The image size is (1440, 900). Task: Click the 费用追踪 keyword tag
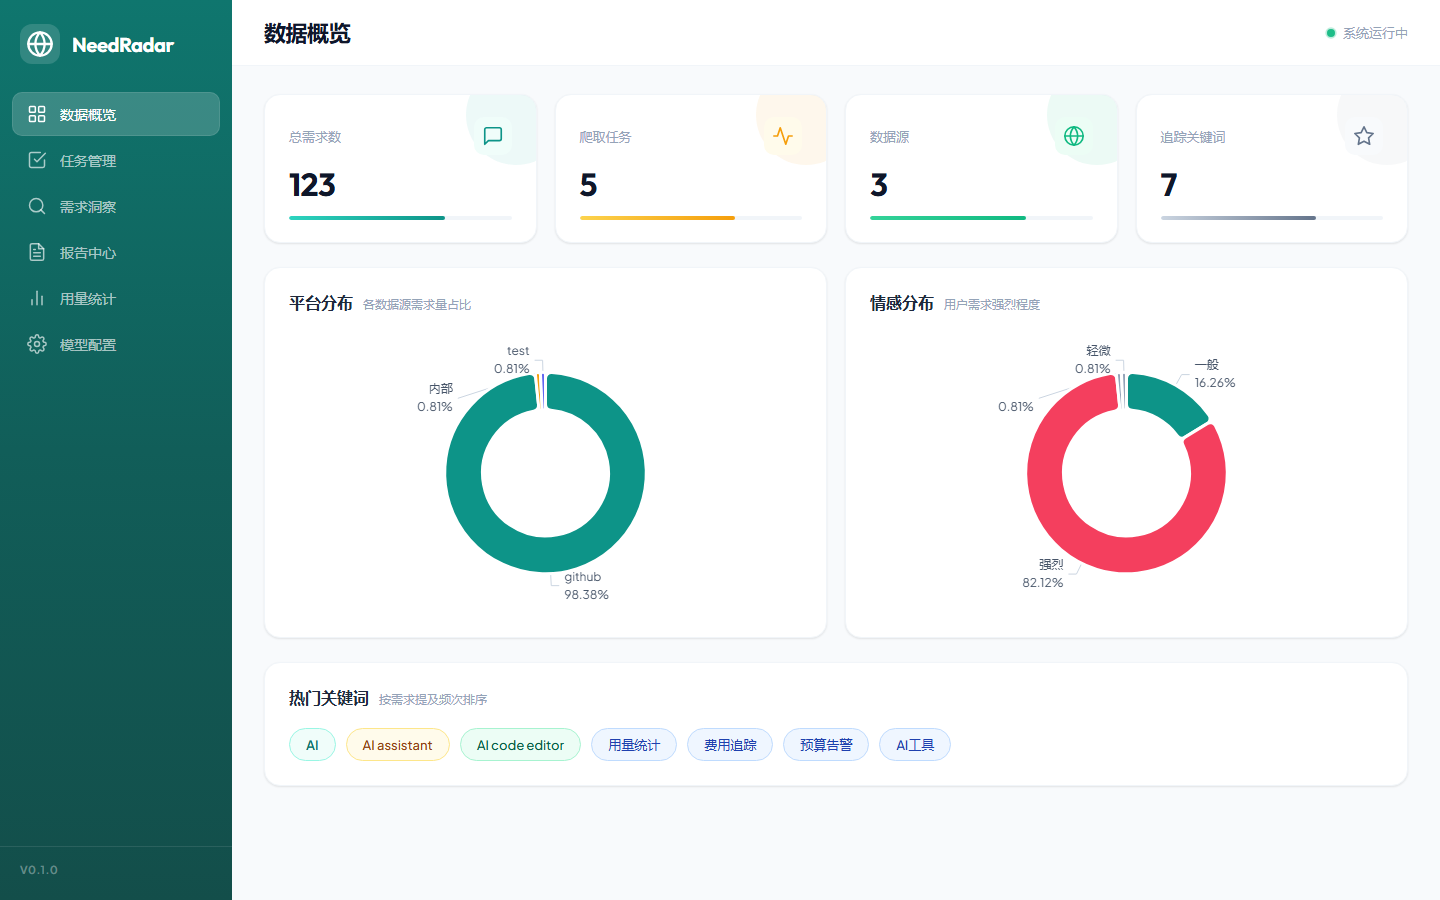[x=730, y=745]
